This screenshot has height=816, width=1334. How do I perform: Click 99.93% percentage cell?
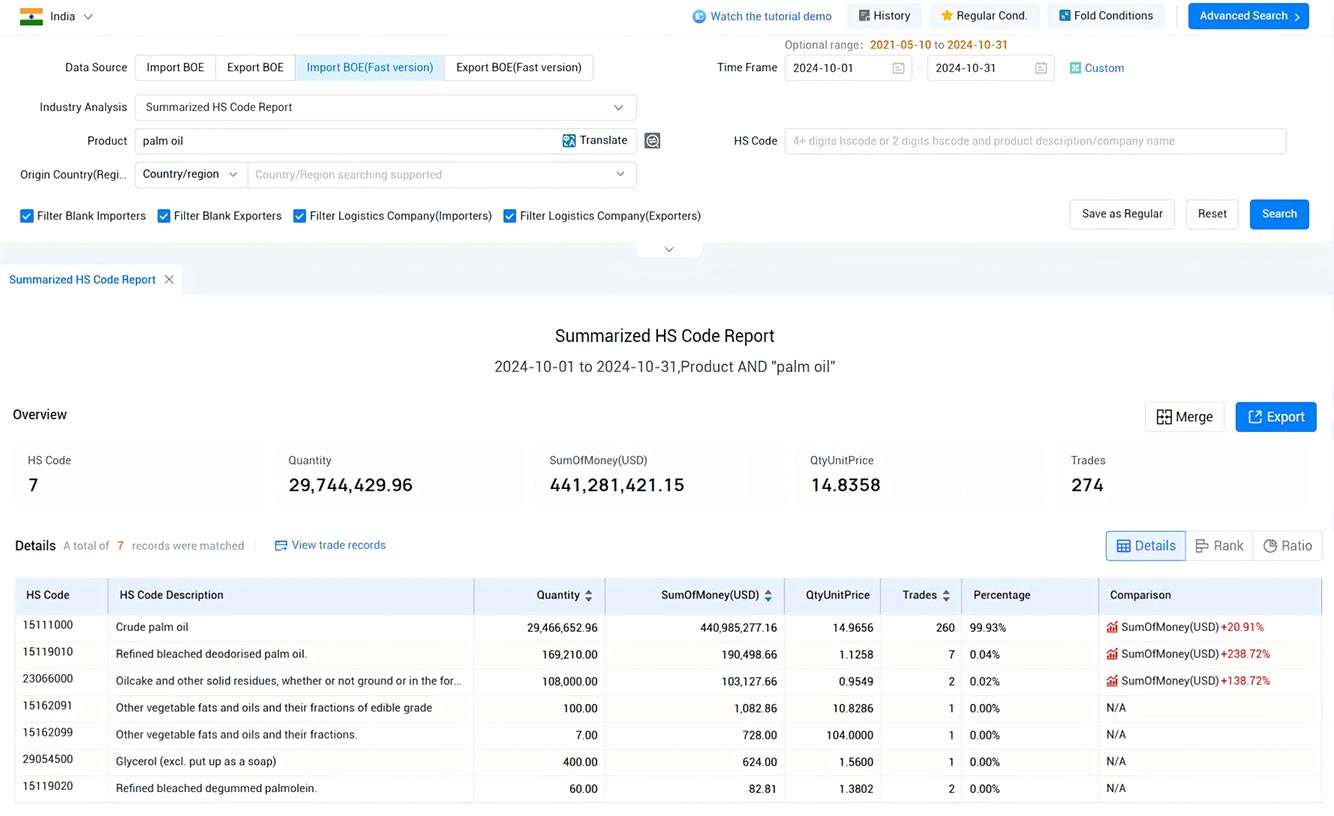coord(988,628)
